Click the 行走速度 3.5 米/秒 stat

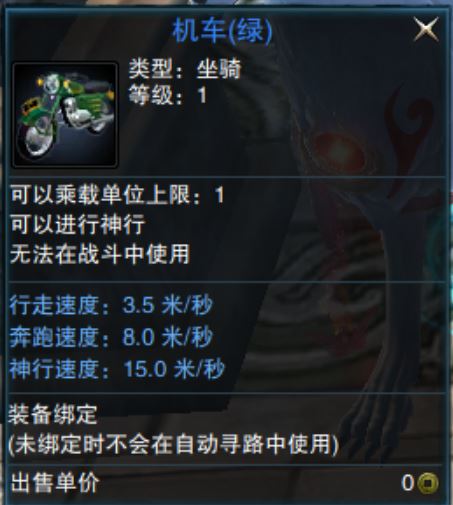[x=111, y=305]
